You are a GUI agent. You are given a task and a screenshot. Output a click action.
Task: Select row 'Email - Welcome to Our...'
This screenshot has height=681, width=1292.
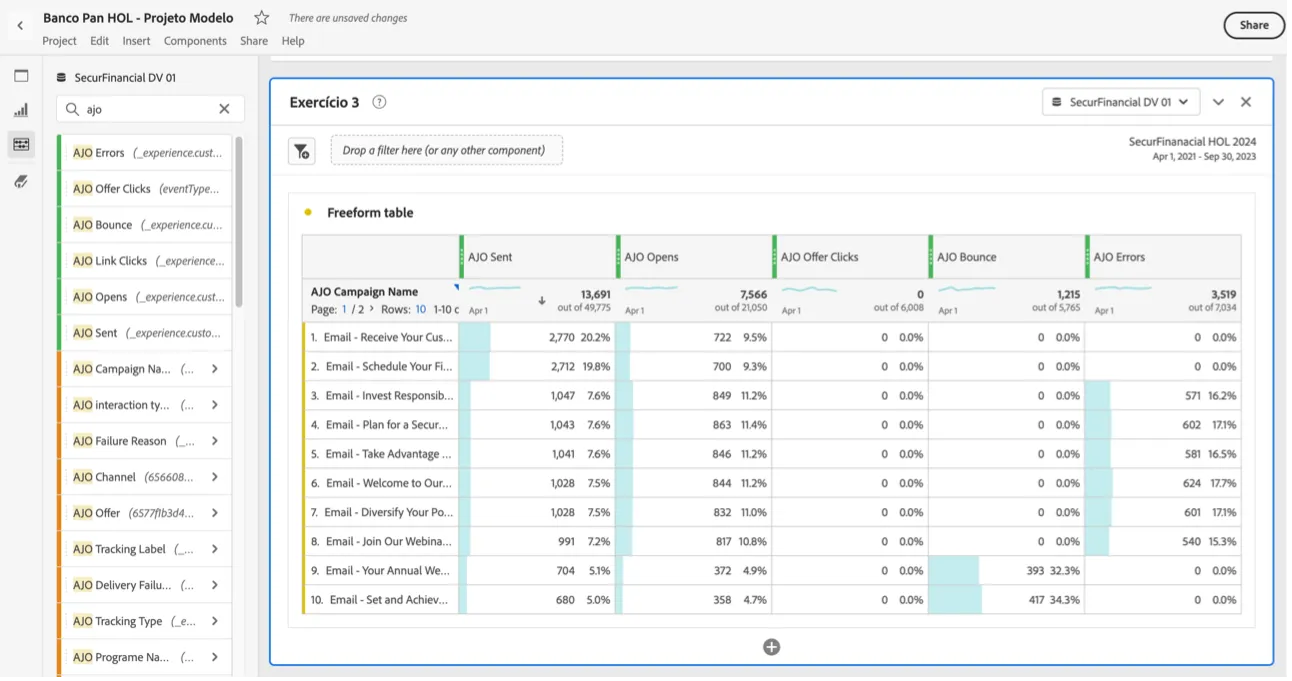381,483
